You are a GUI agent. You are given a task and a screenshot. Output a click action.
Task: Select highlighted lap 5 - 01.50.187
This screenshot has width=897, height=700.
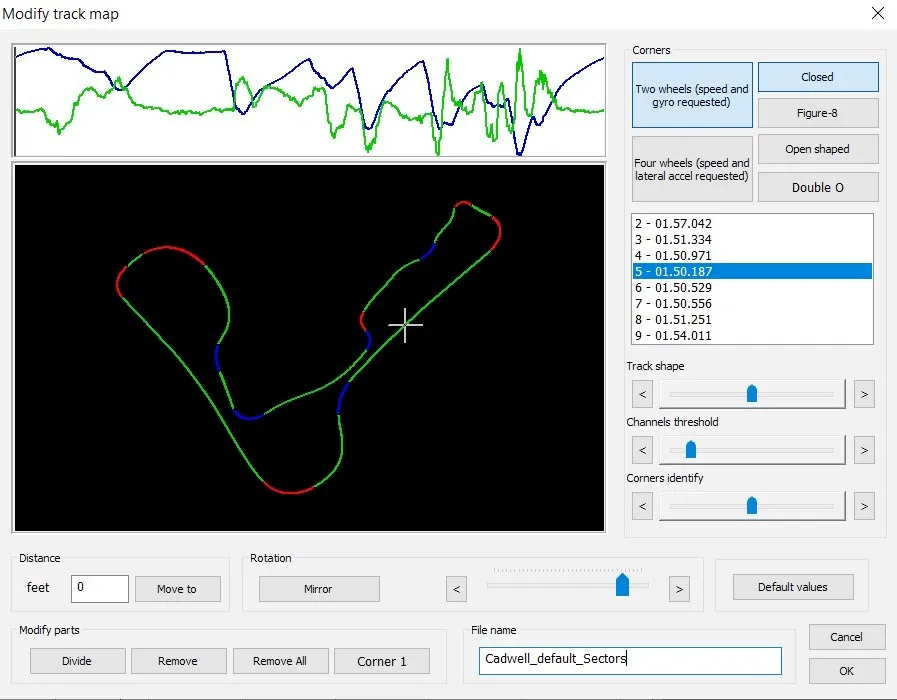click(752, 271)
